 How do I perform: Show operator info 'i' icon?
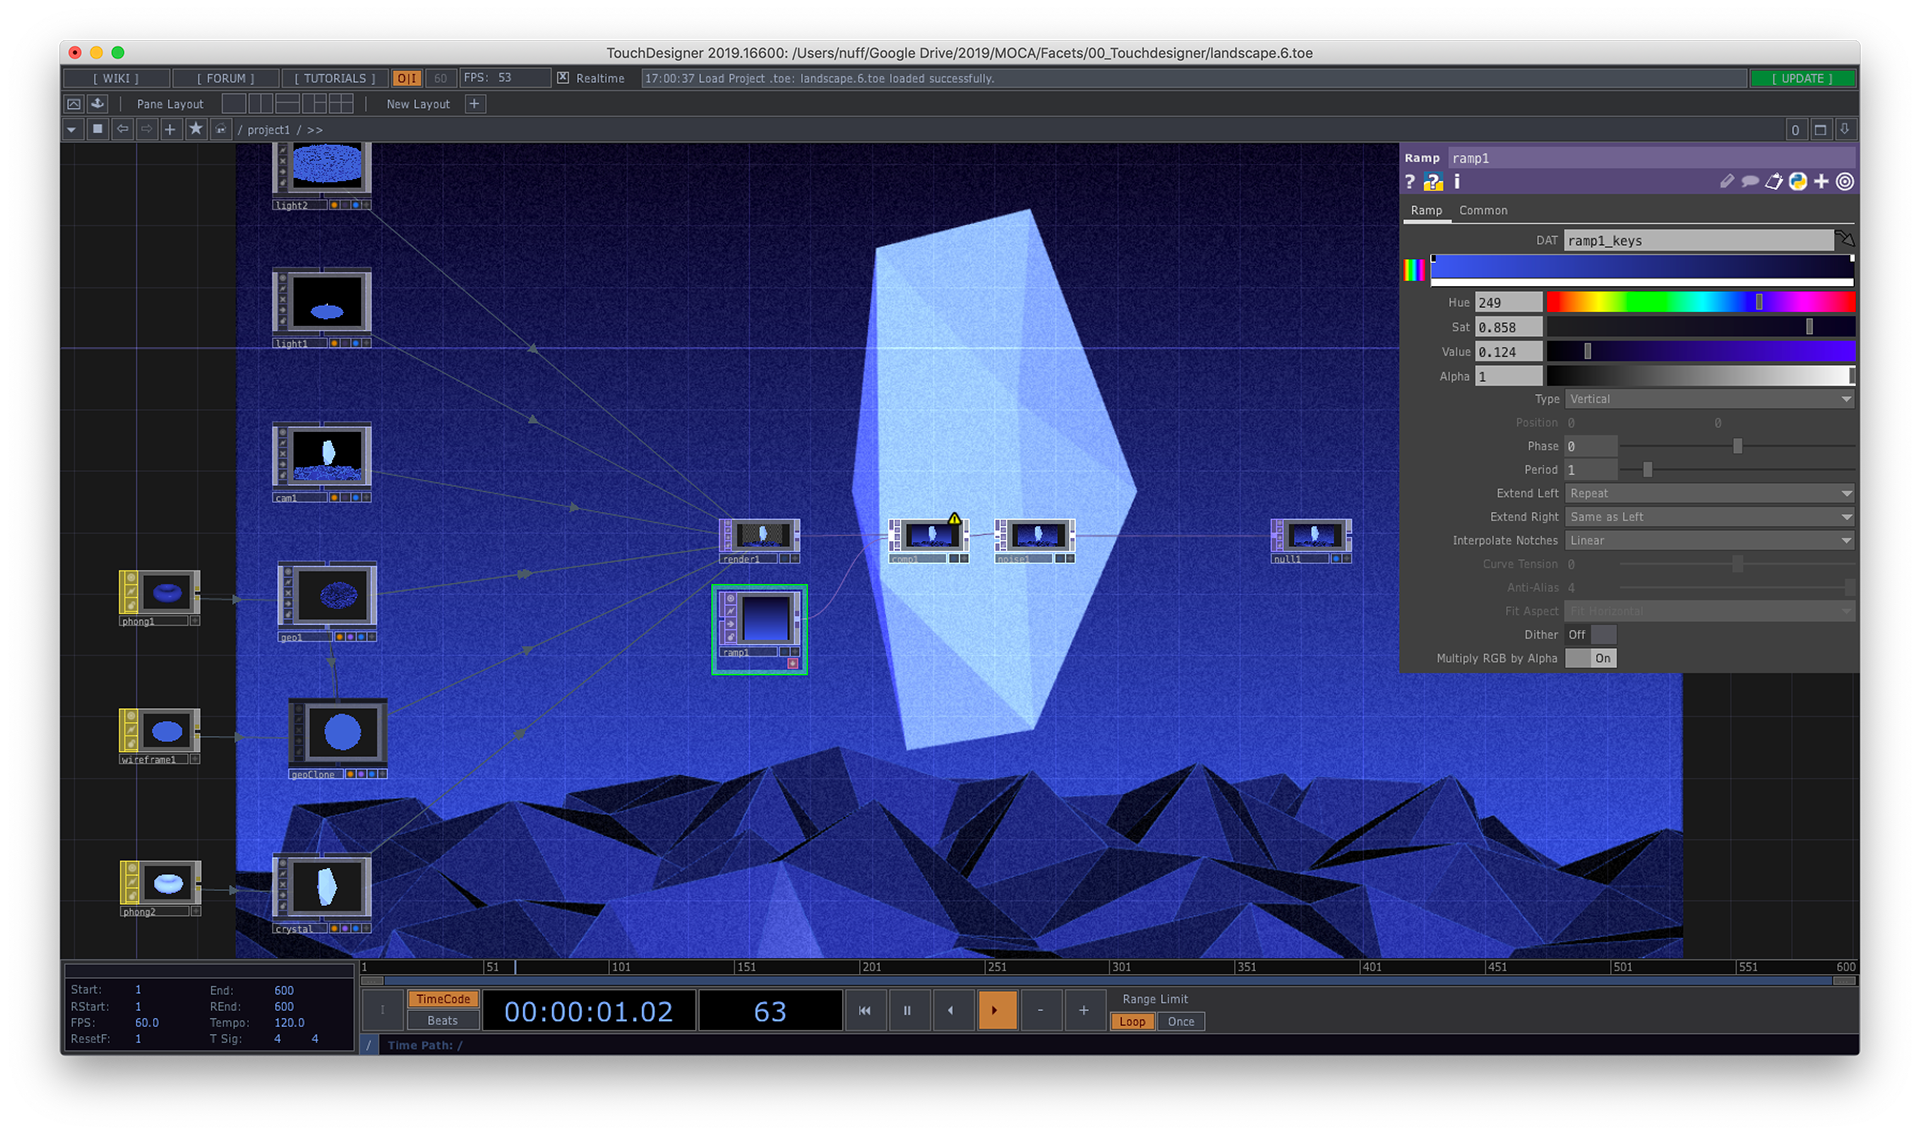coord(1457,181)
